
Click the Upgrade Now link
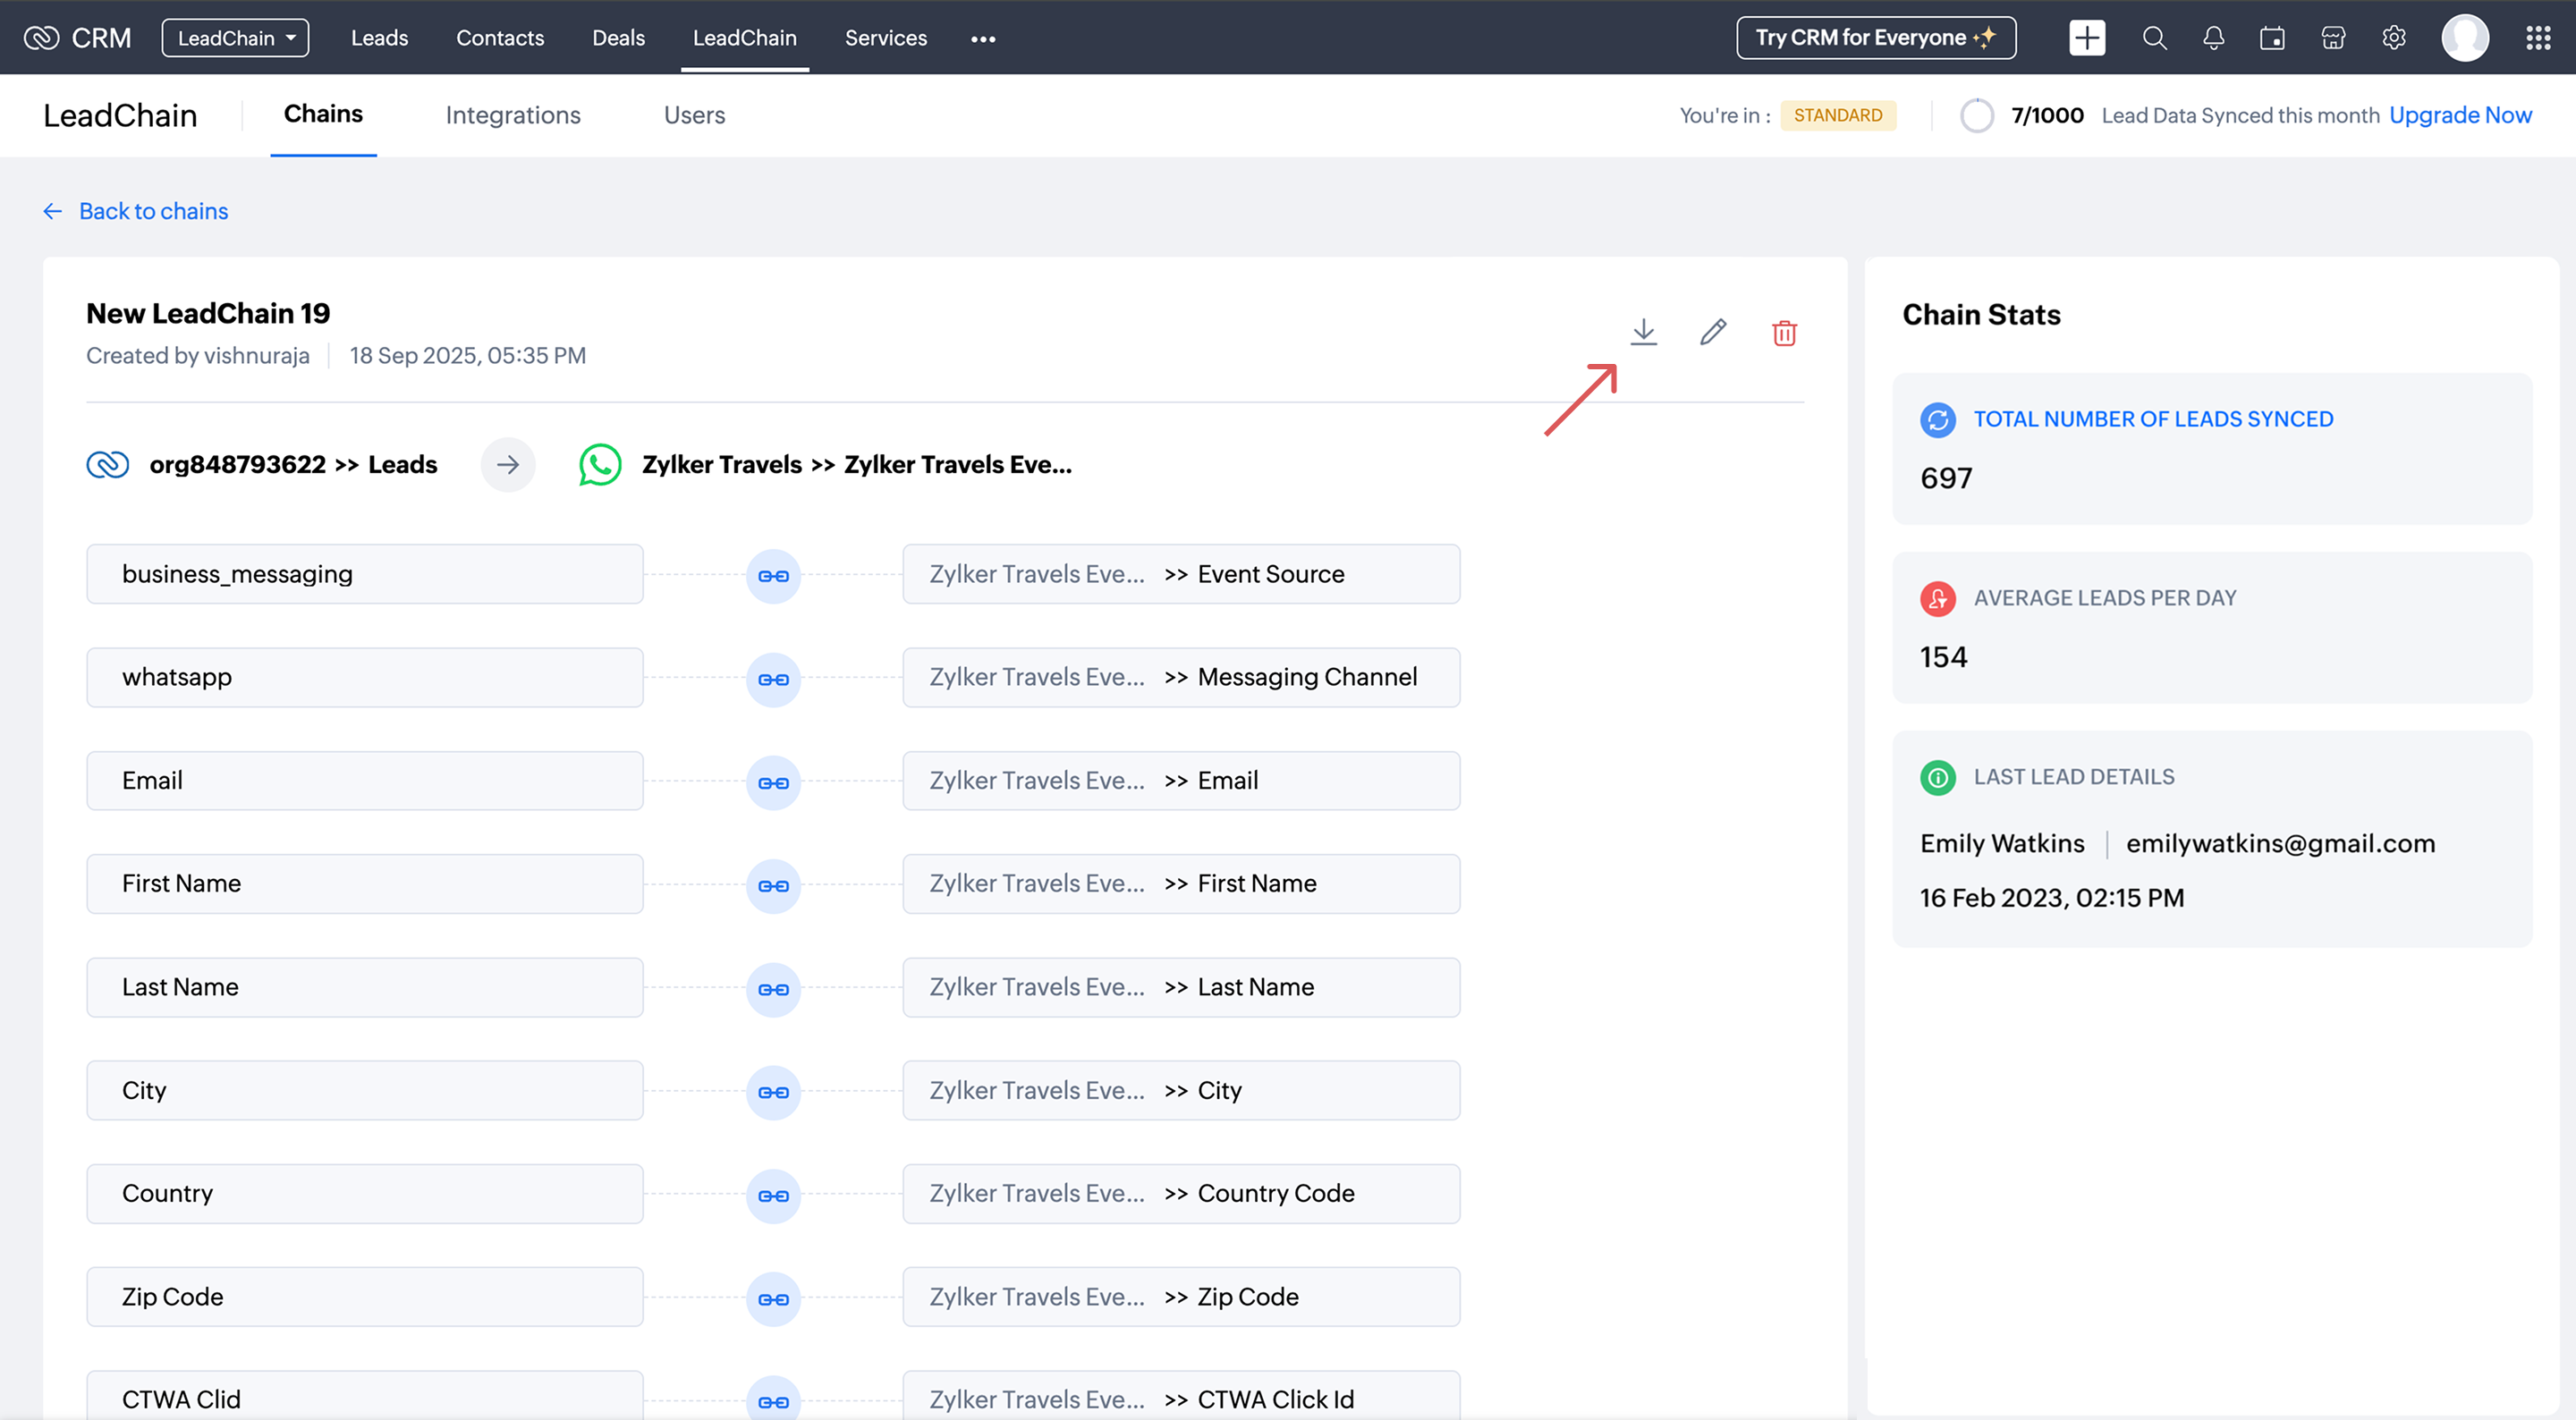click(x=2460, y=115)
